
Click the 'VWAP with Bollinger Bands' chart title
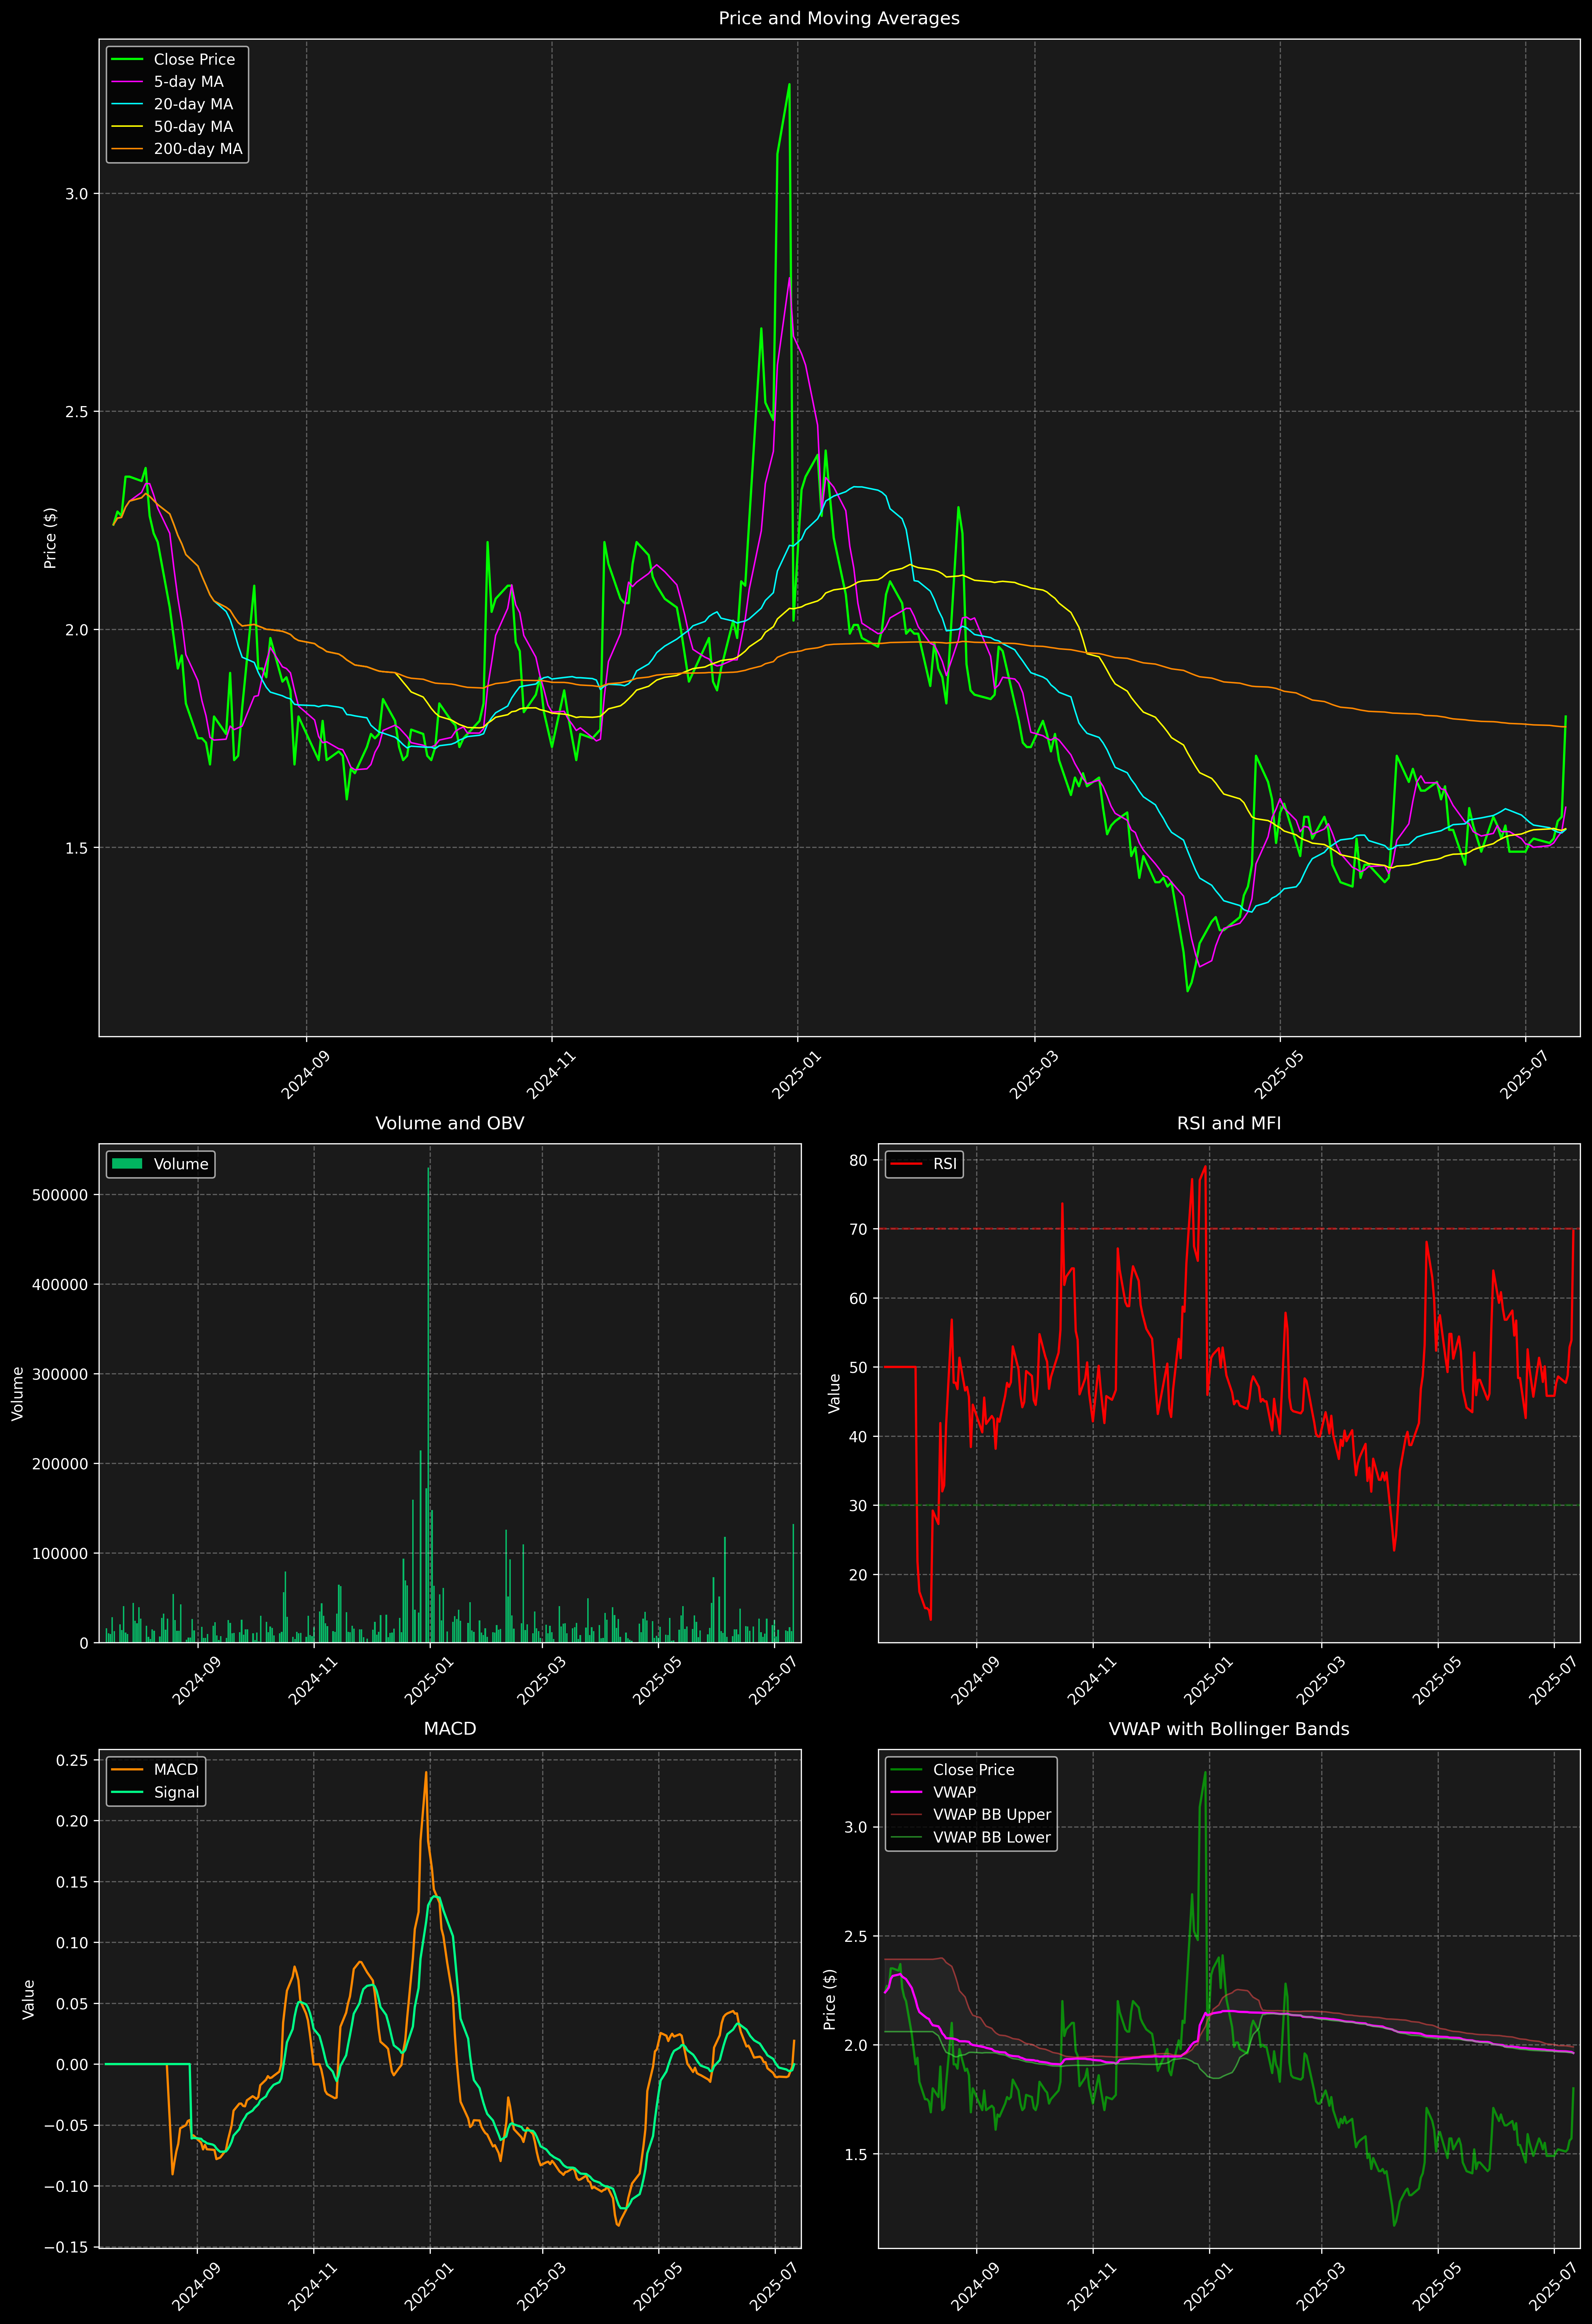coord(1229,1729)
